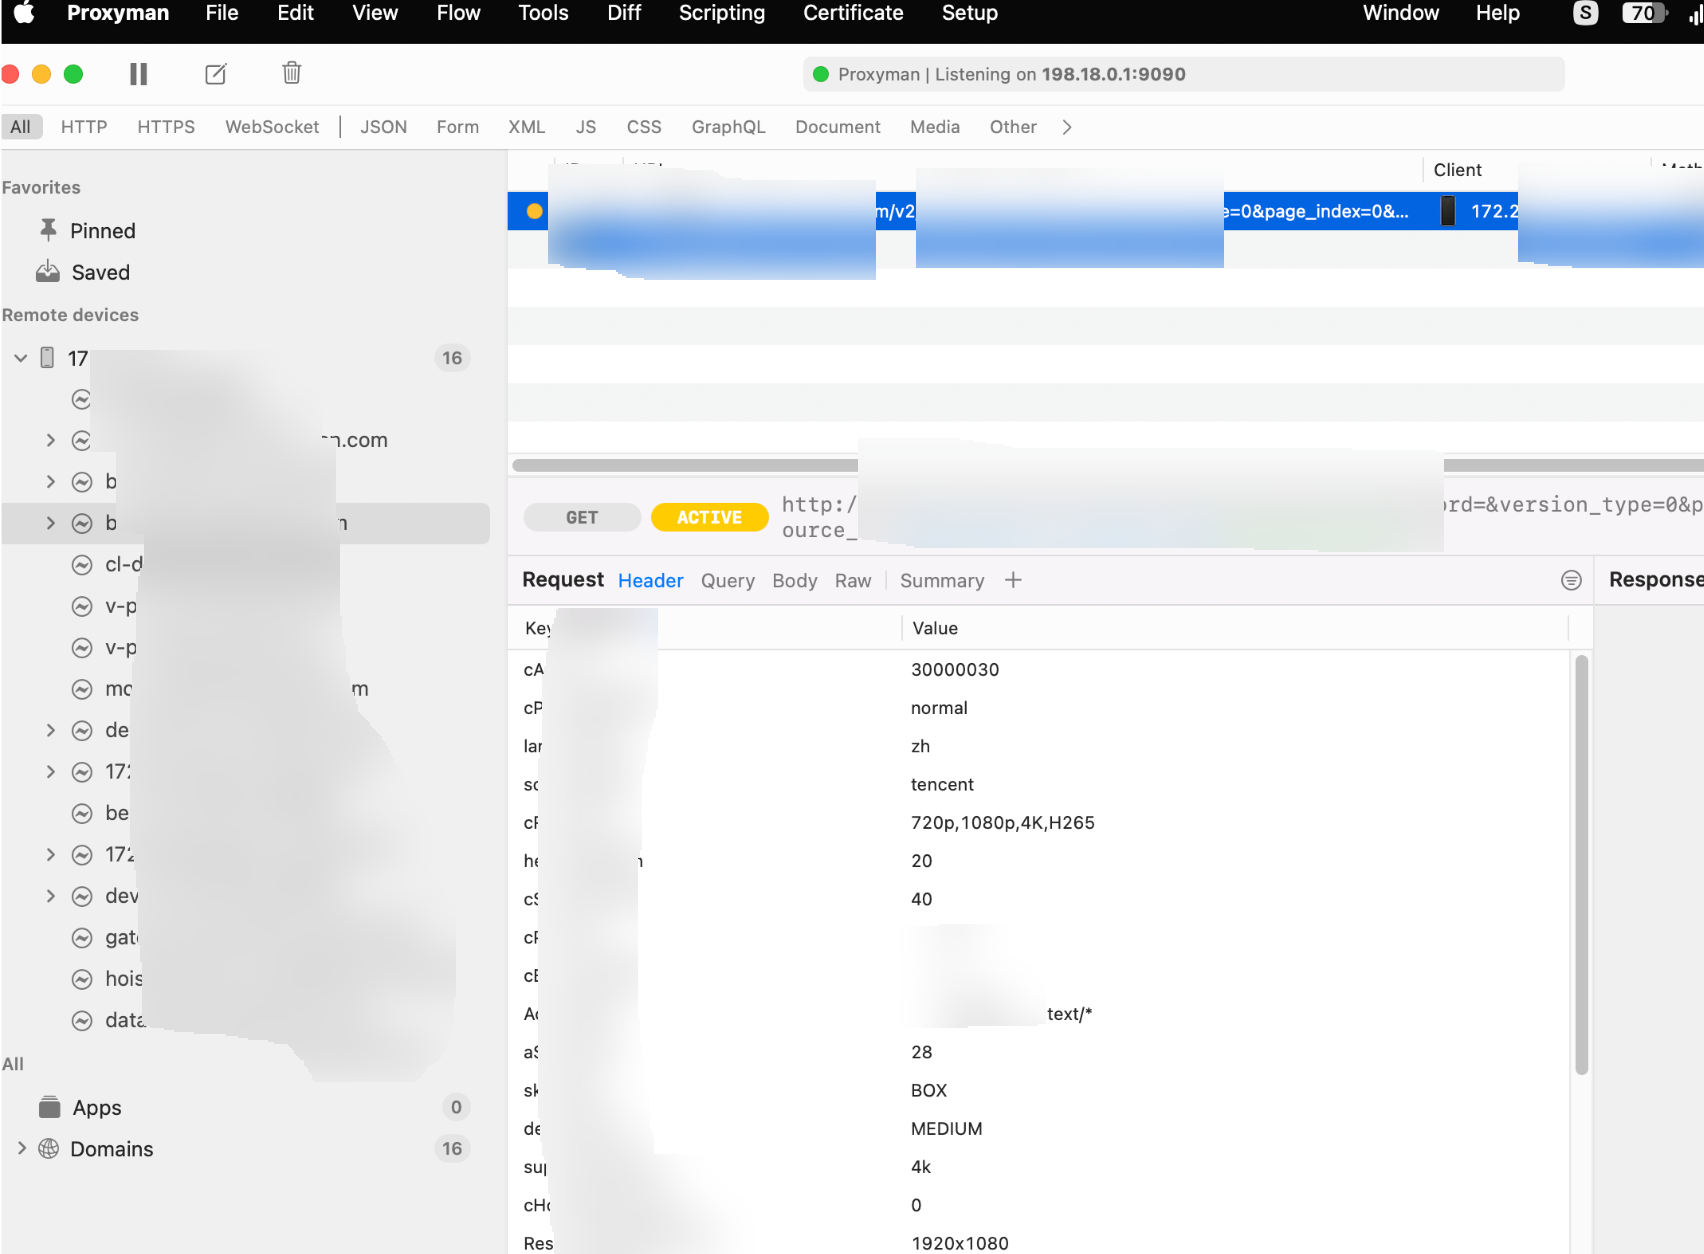
Task: Collapse the remote device starting with 17
Action: [x=21, y=358]
